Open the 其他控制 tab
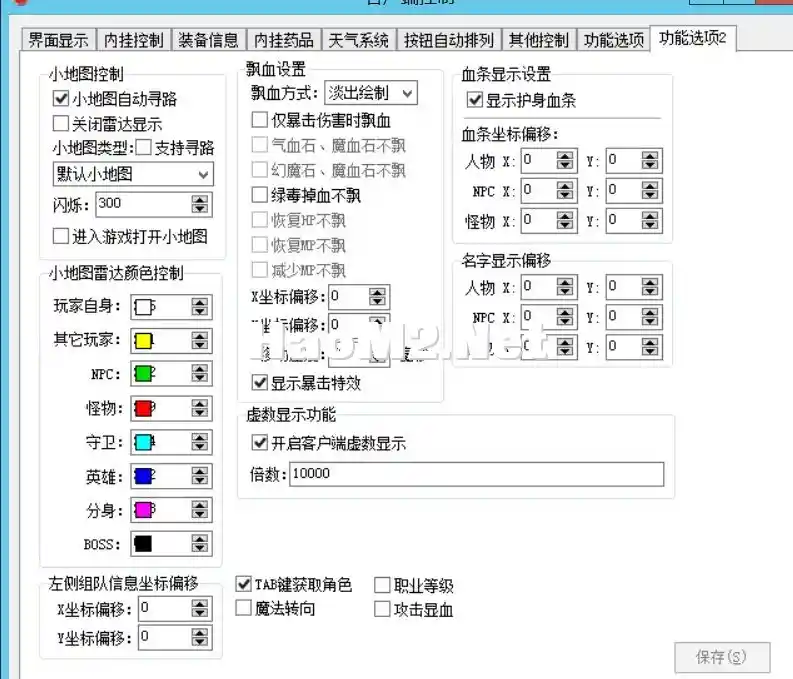Screen dimensions: 793x679 pyautogui.click(x=539, y=40)
